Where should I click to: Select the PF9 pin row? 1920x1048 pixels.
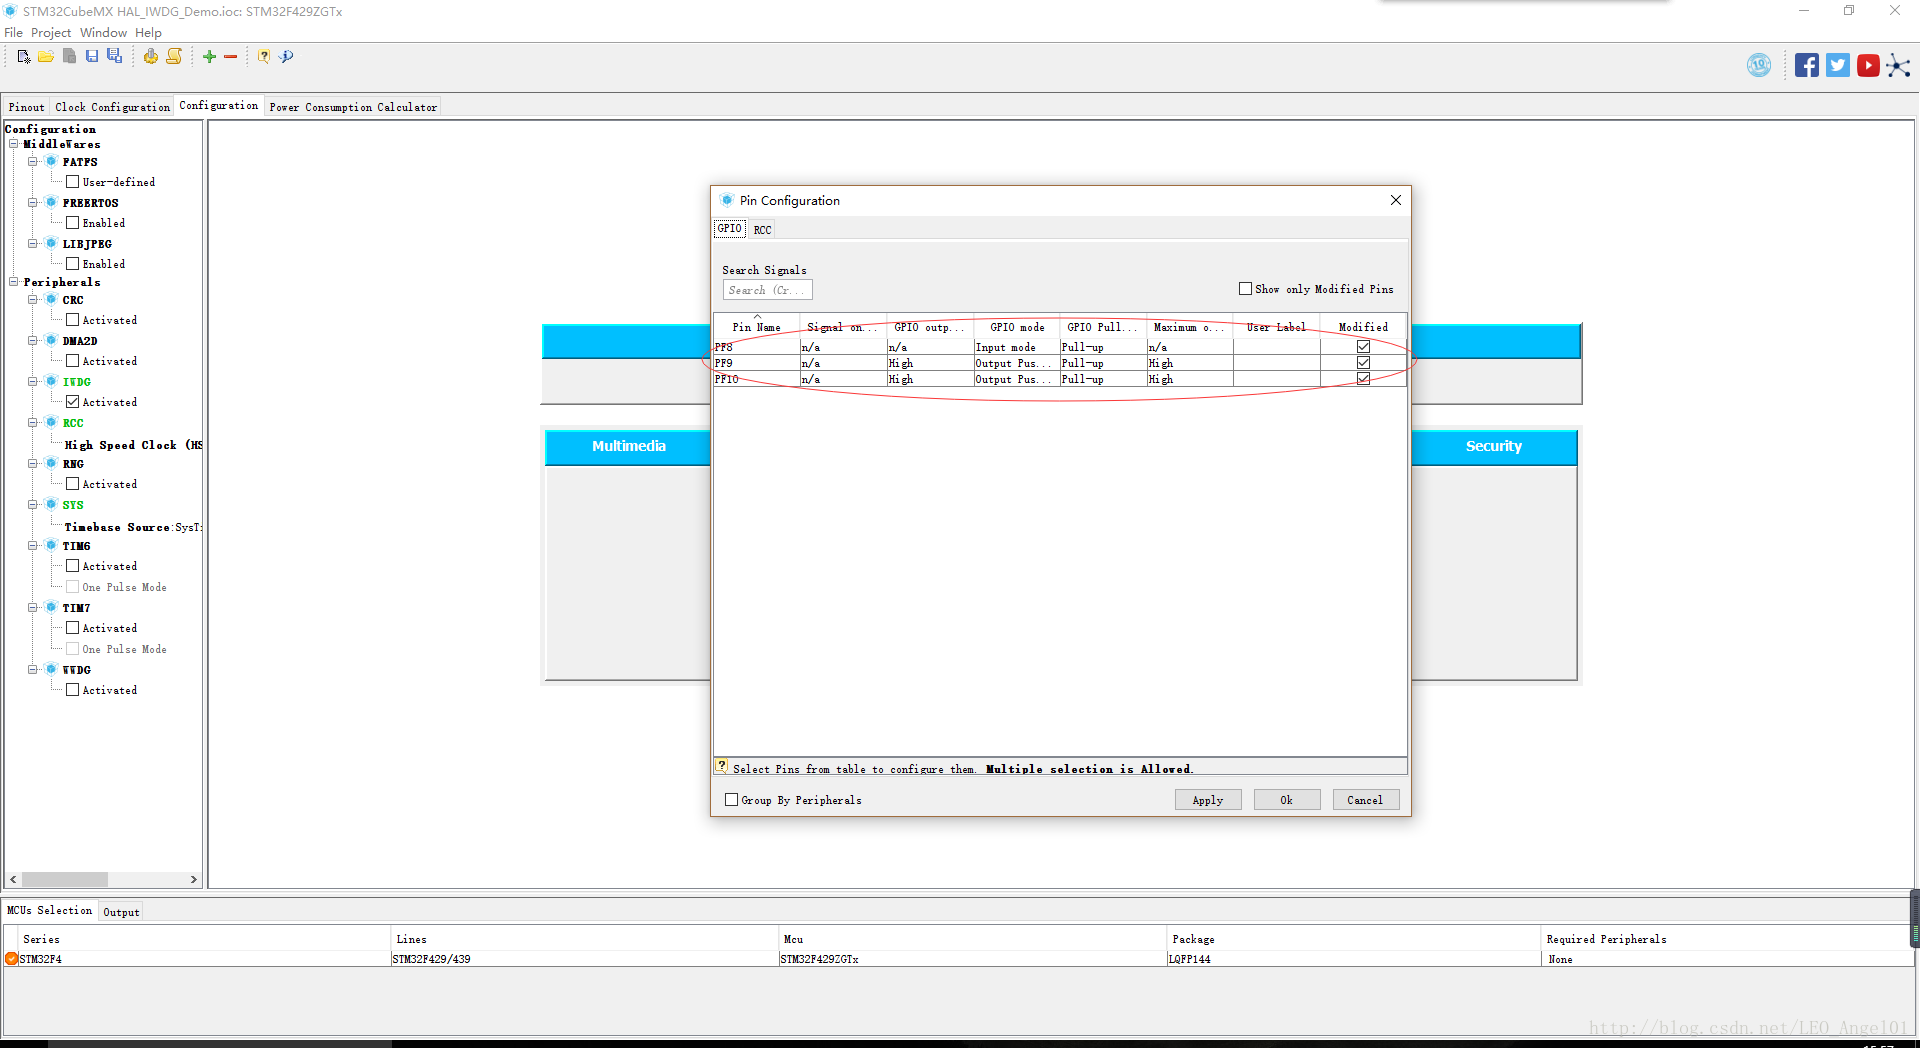pos(1060,363)
